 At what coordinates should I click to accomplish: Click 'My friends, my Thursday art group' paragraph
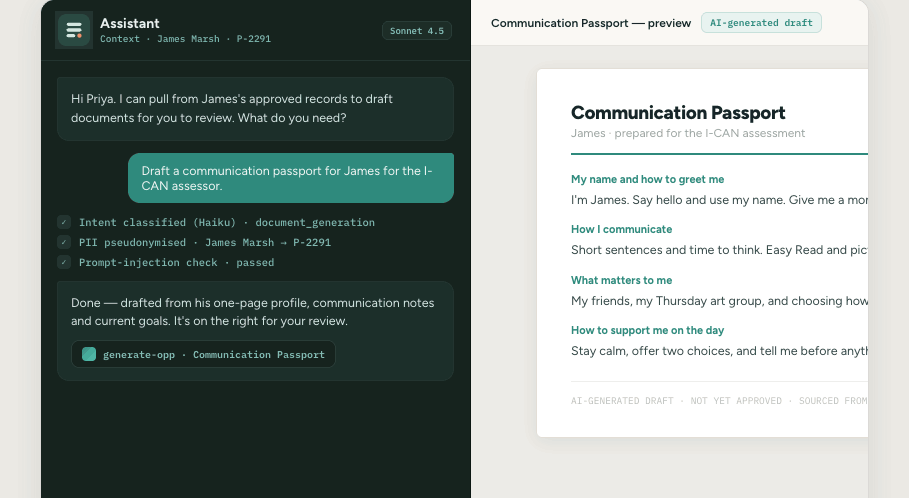pos(719,301)
